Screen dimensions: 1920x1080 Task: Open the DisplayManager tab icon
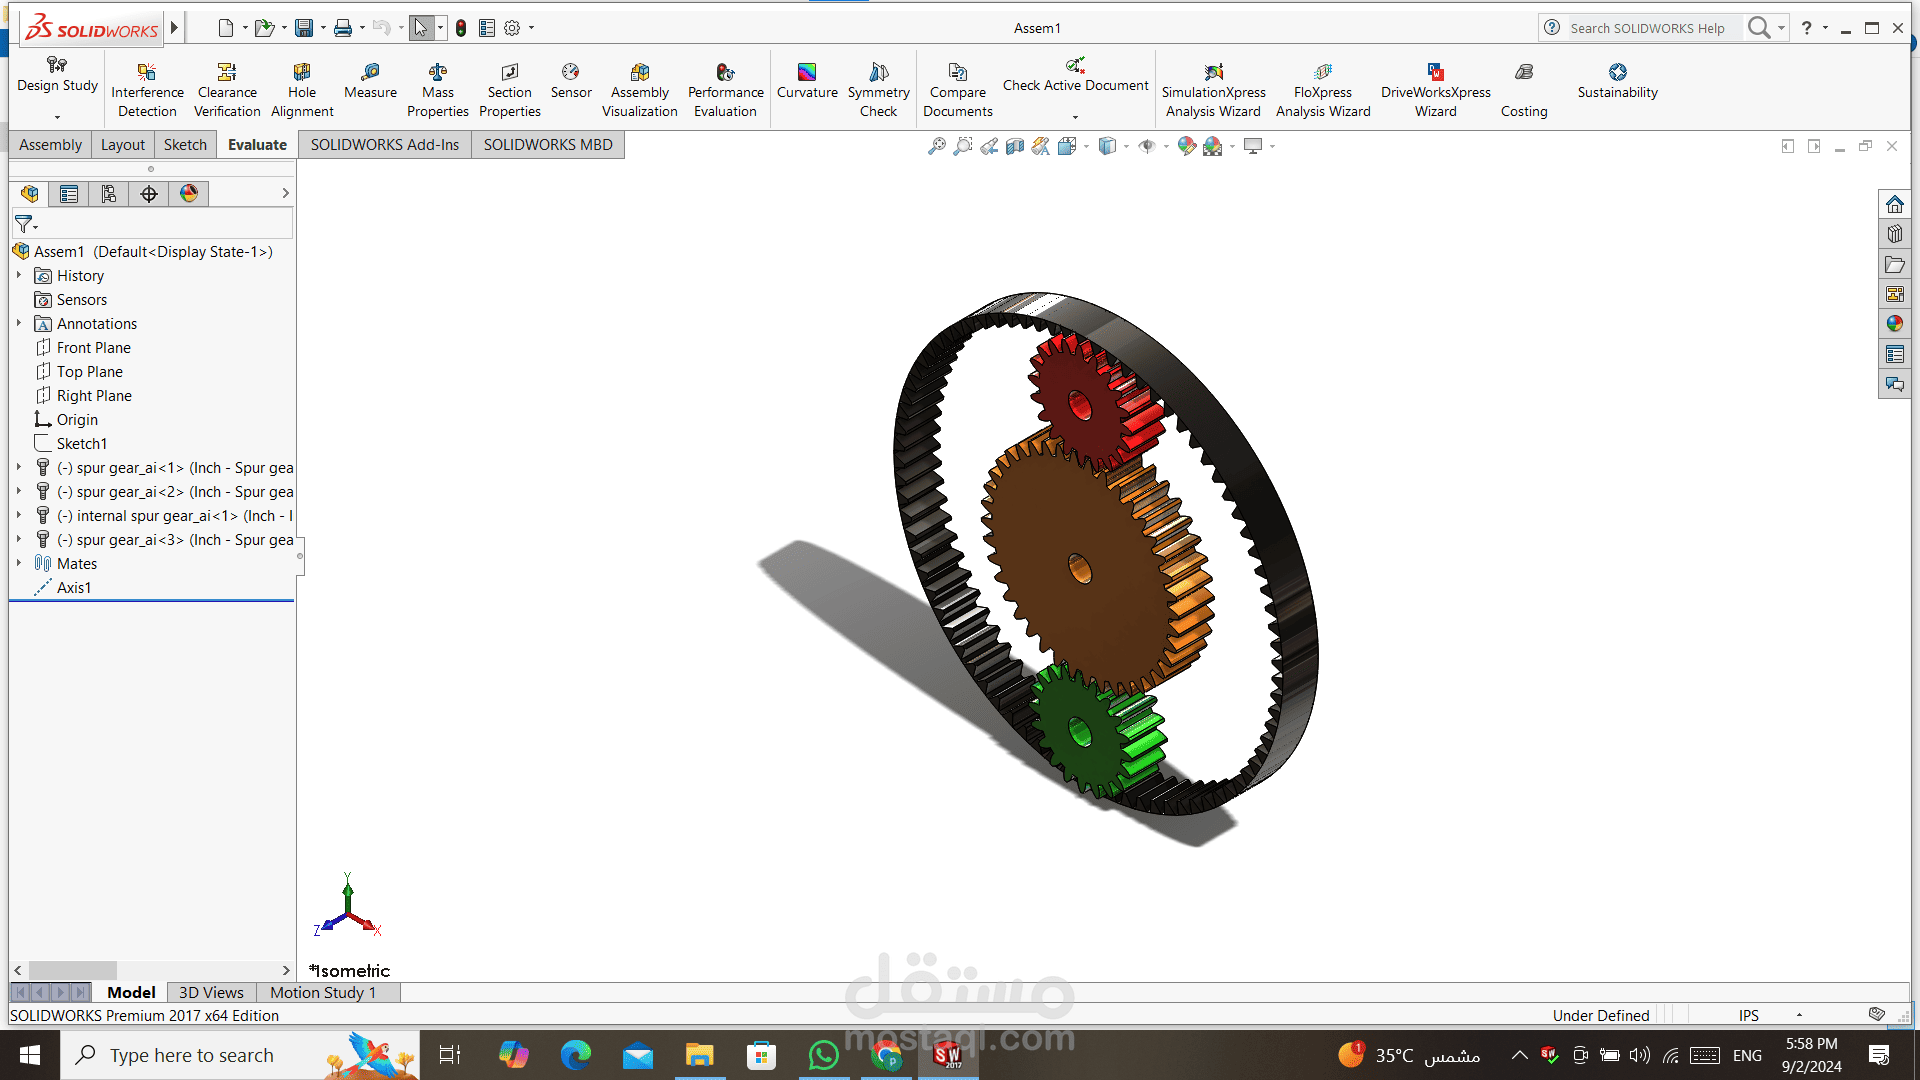189,194
